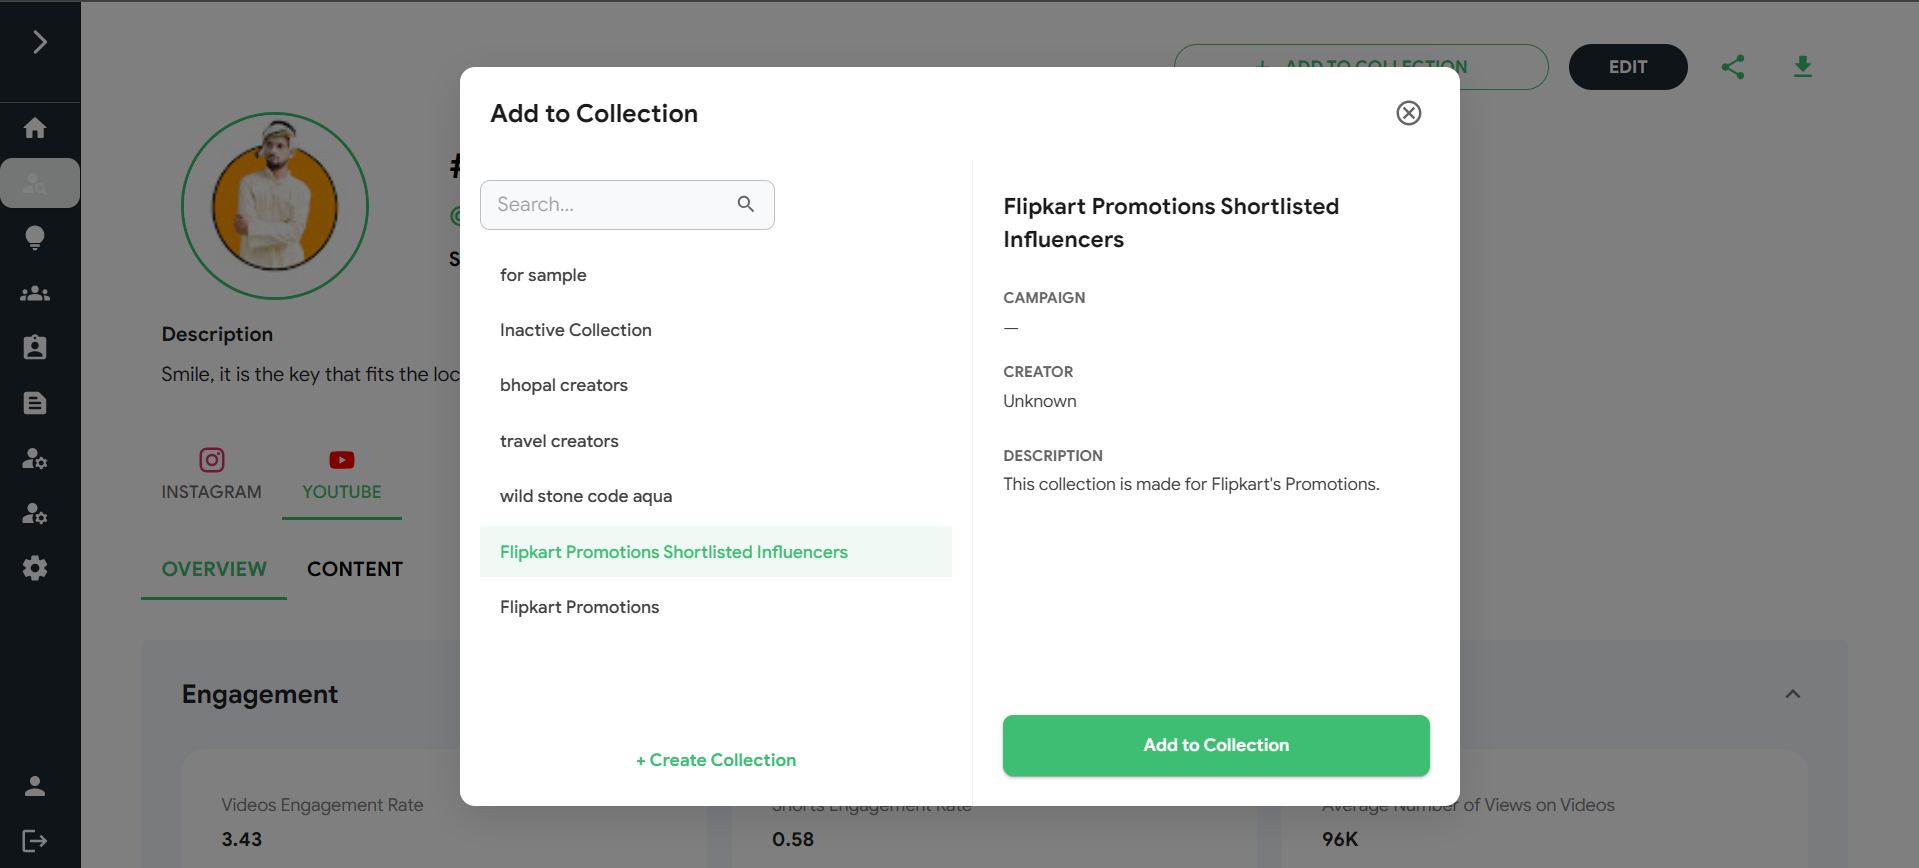Screen dimensions: 1919x868
Task: Switch to the Instagram tab
Action: click(211, 475)
